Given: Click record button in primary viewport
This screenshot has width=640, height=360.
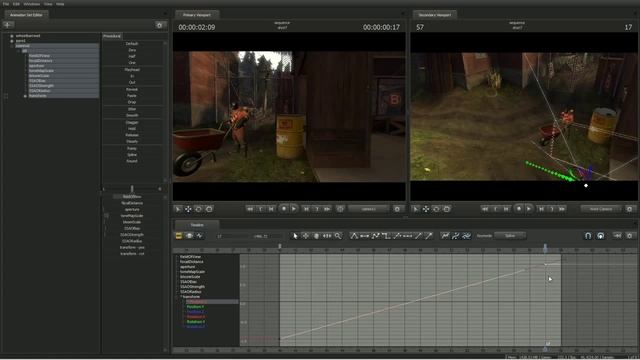Looking at the screenshot, I should coord(284,209).
